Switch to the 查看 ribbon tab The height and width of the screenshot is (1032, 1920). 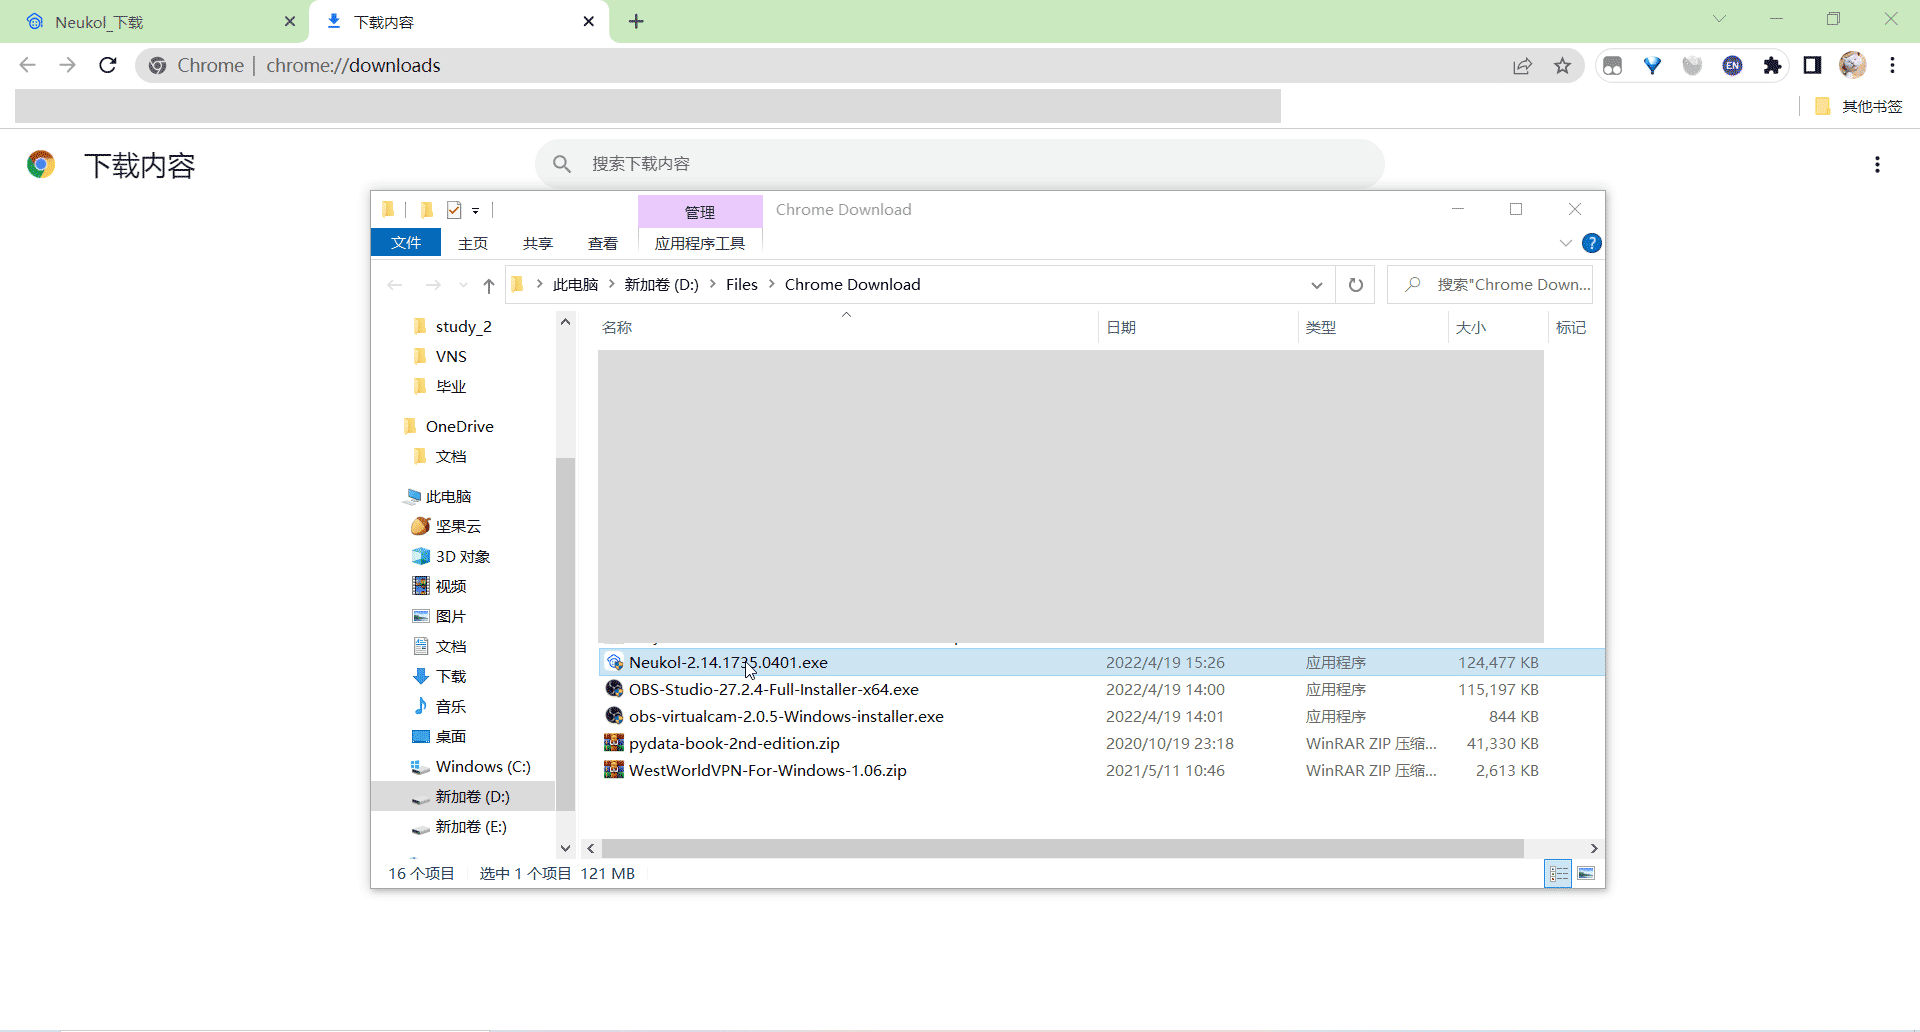click(603, 243)
